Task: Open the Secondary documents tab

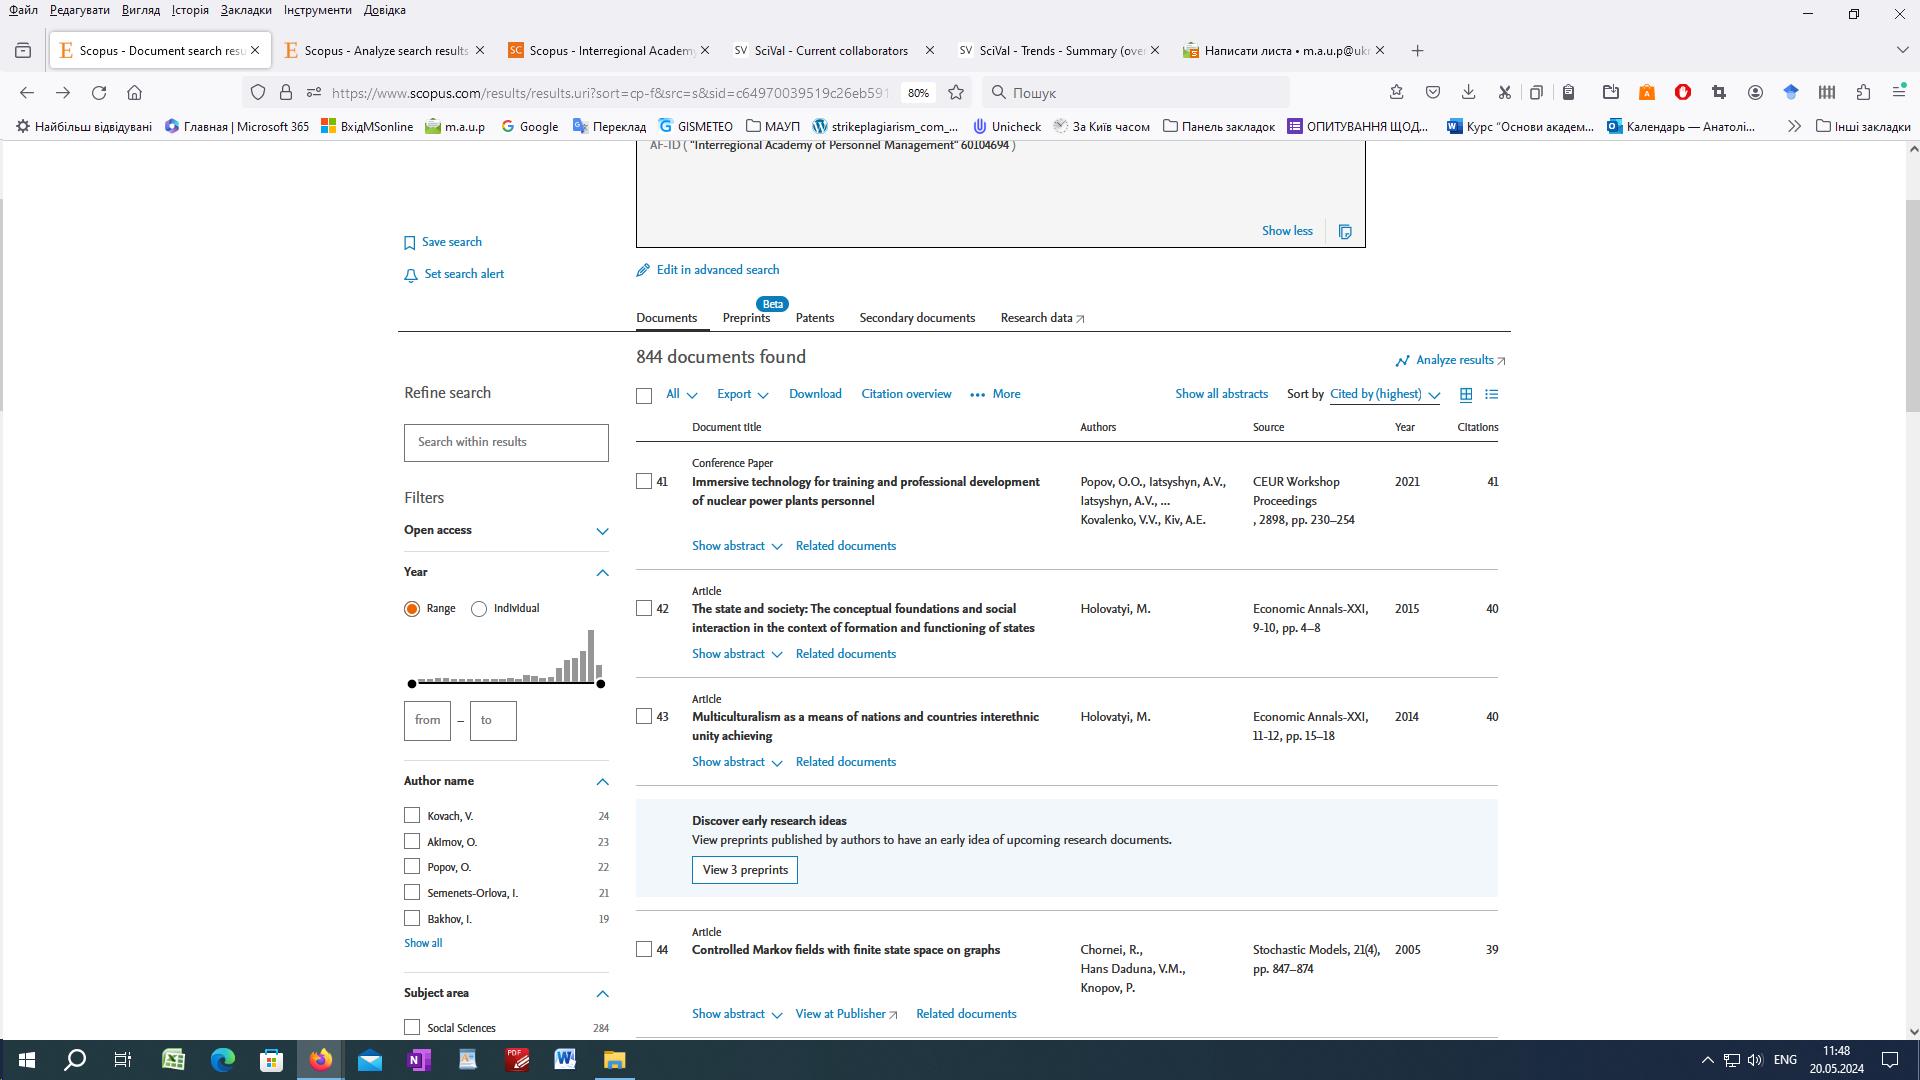Action: [916, 318]
